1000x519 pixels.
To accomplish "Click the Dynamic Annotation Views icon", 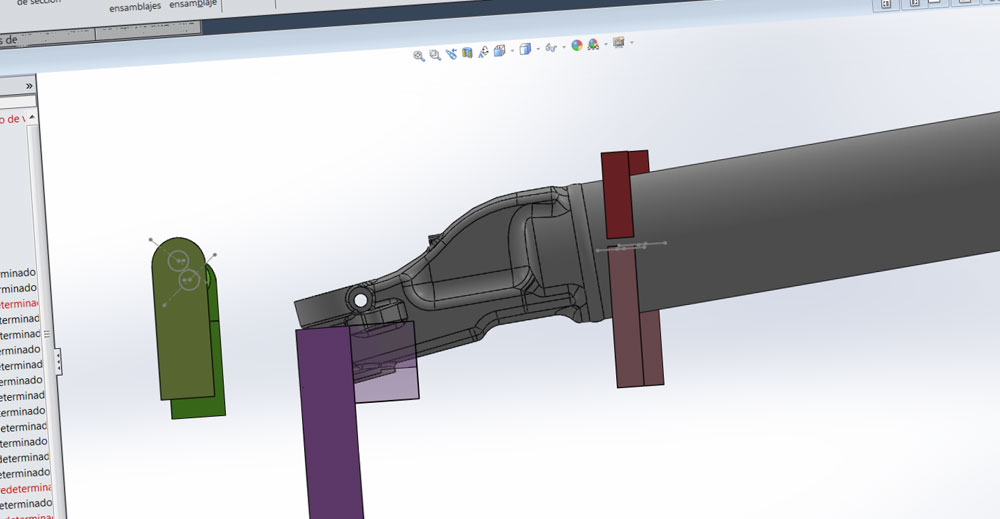I will point(484,51).
